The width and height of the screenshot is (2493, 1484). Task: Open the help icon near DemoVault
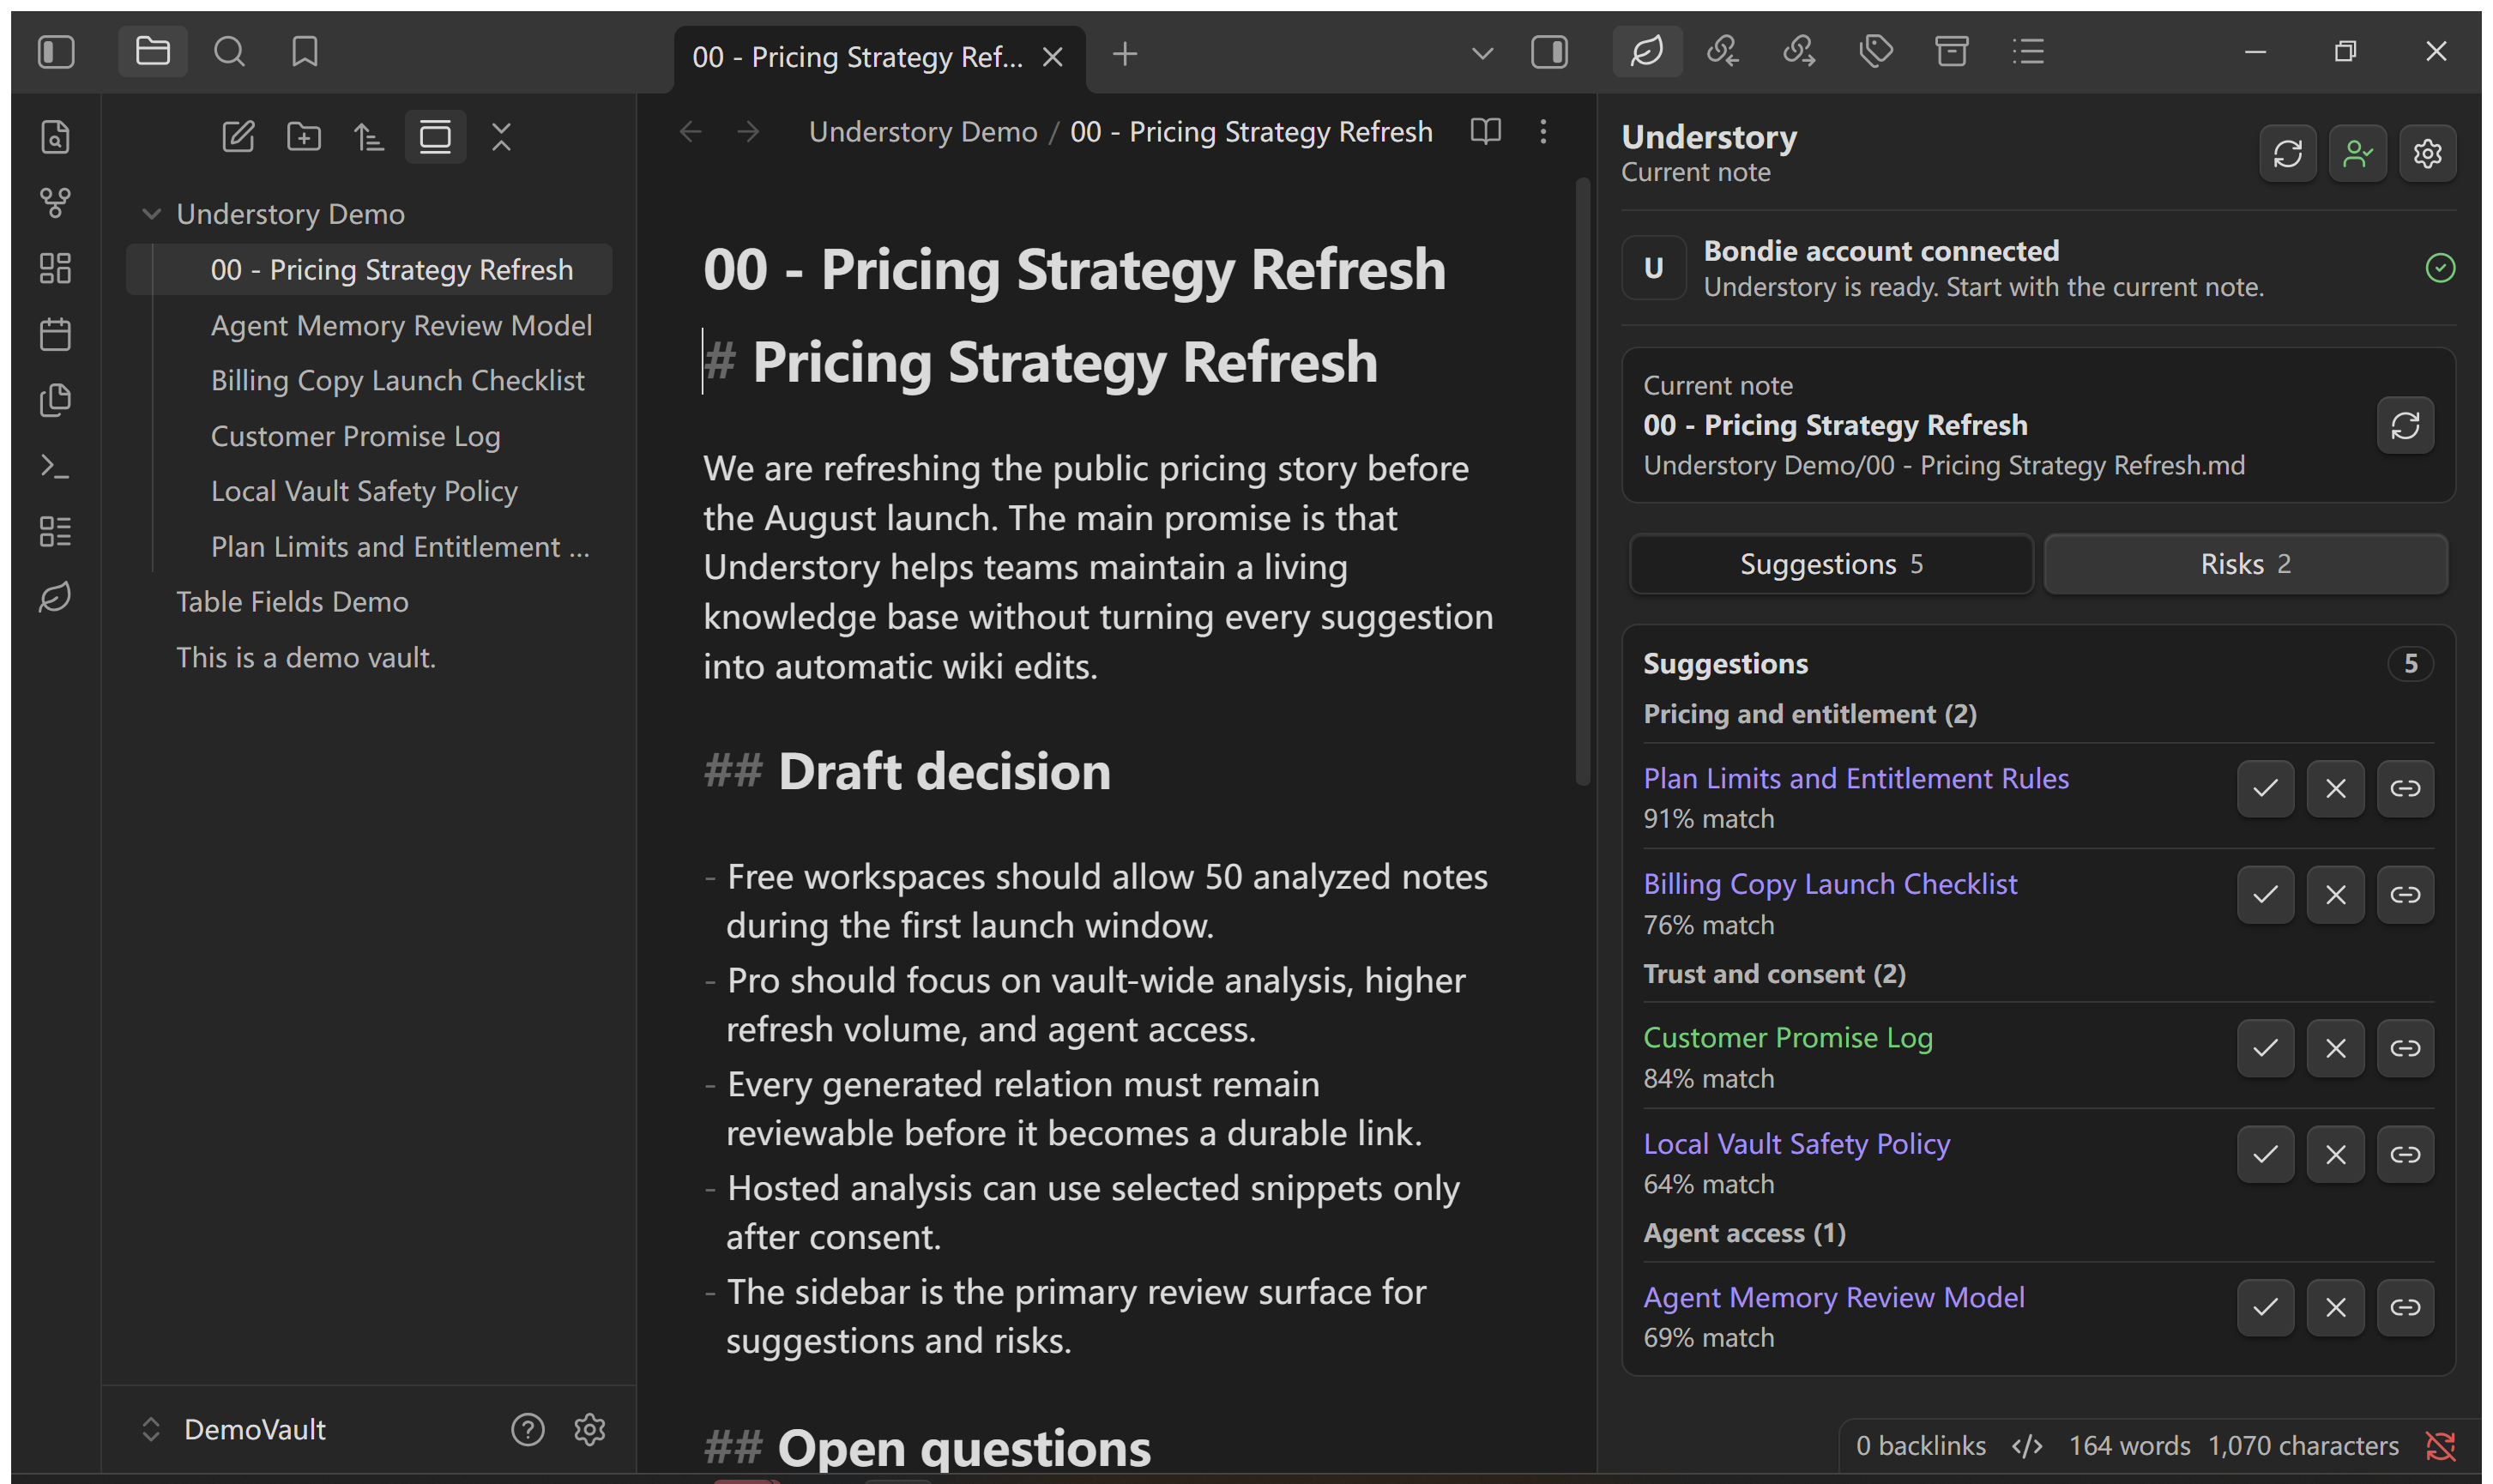click(528, 1429)
